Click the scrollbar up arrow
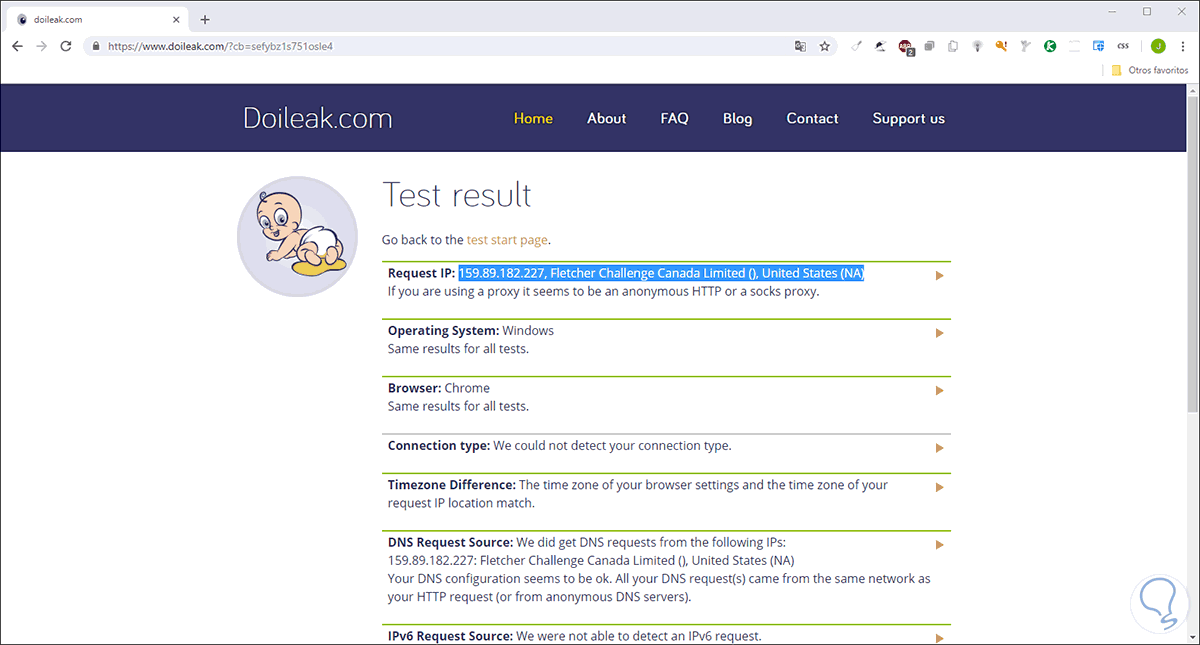The width and height of the screenshot is (1200, 645). click(1192, 90)
